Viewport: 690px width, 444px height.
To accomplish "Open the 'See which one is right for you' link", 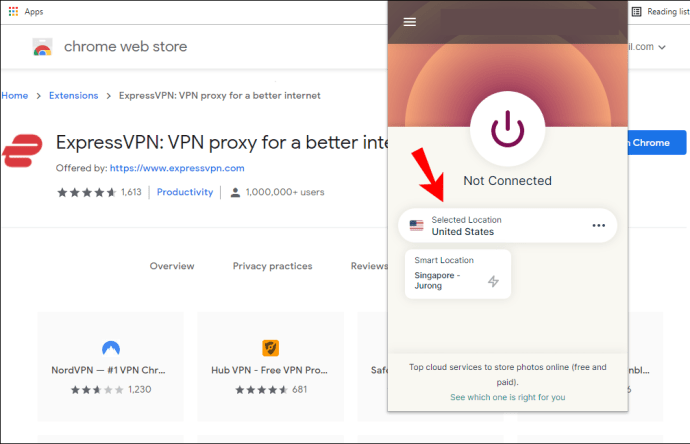I will point(507,397).
